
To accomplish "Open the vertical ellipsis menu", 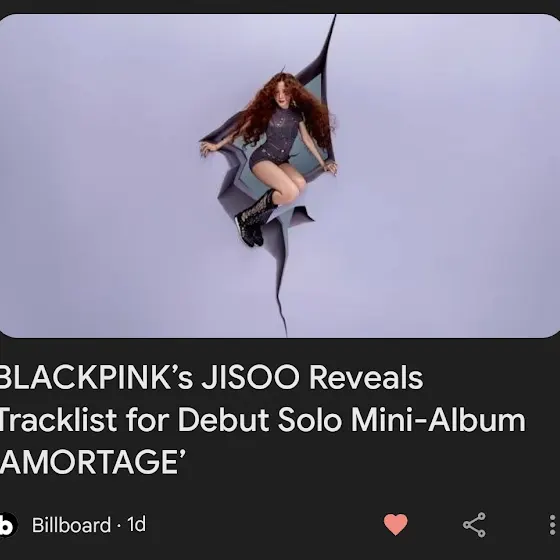I will (x=552, y=525).
